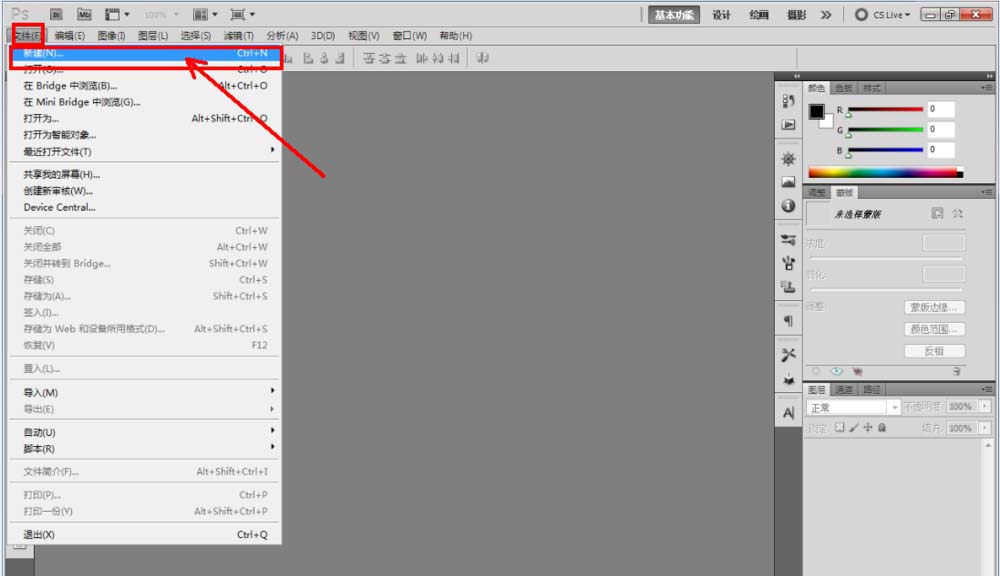1000x576 pixels.
Task: Expand 最近打开文件(T) submenu
Action: 145,151
